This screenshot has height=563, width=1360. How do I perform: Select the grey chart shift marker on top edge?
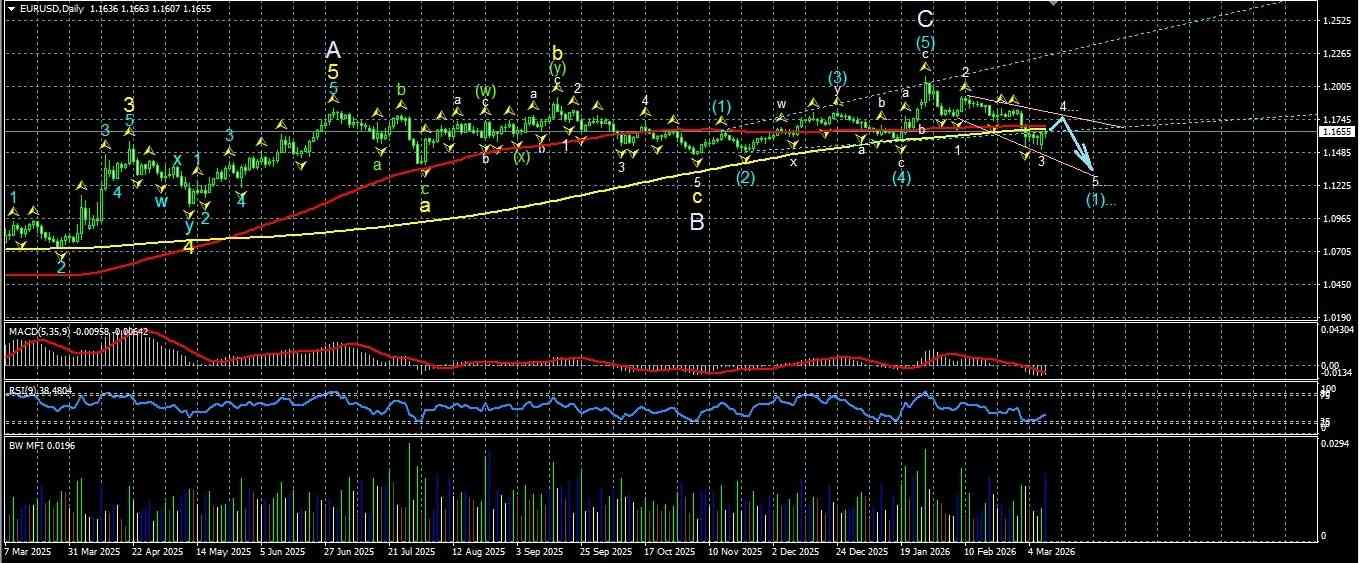pos(1051,4)
